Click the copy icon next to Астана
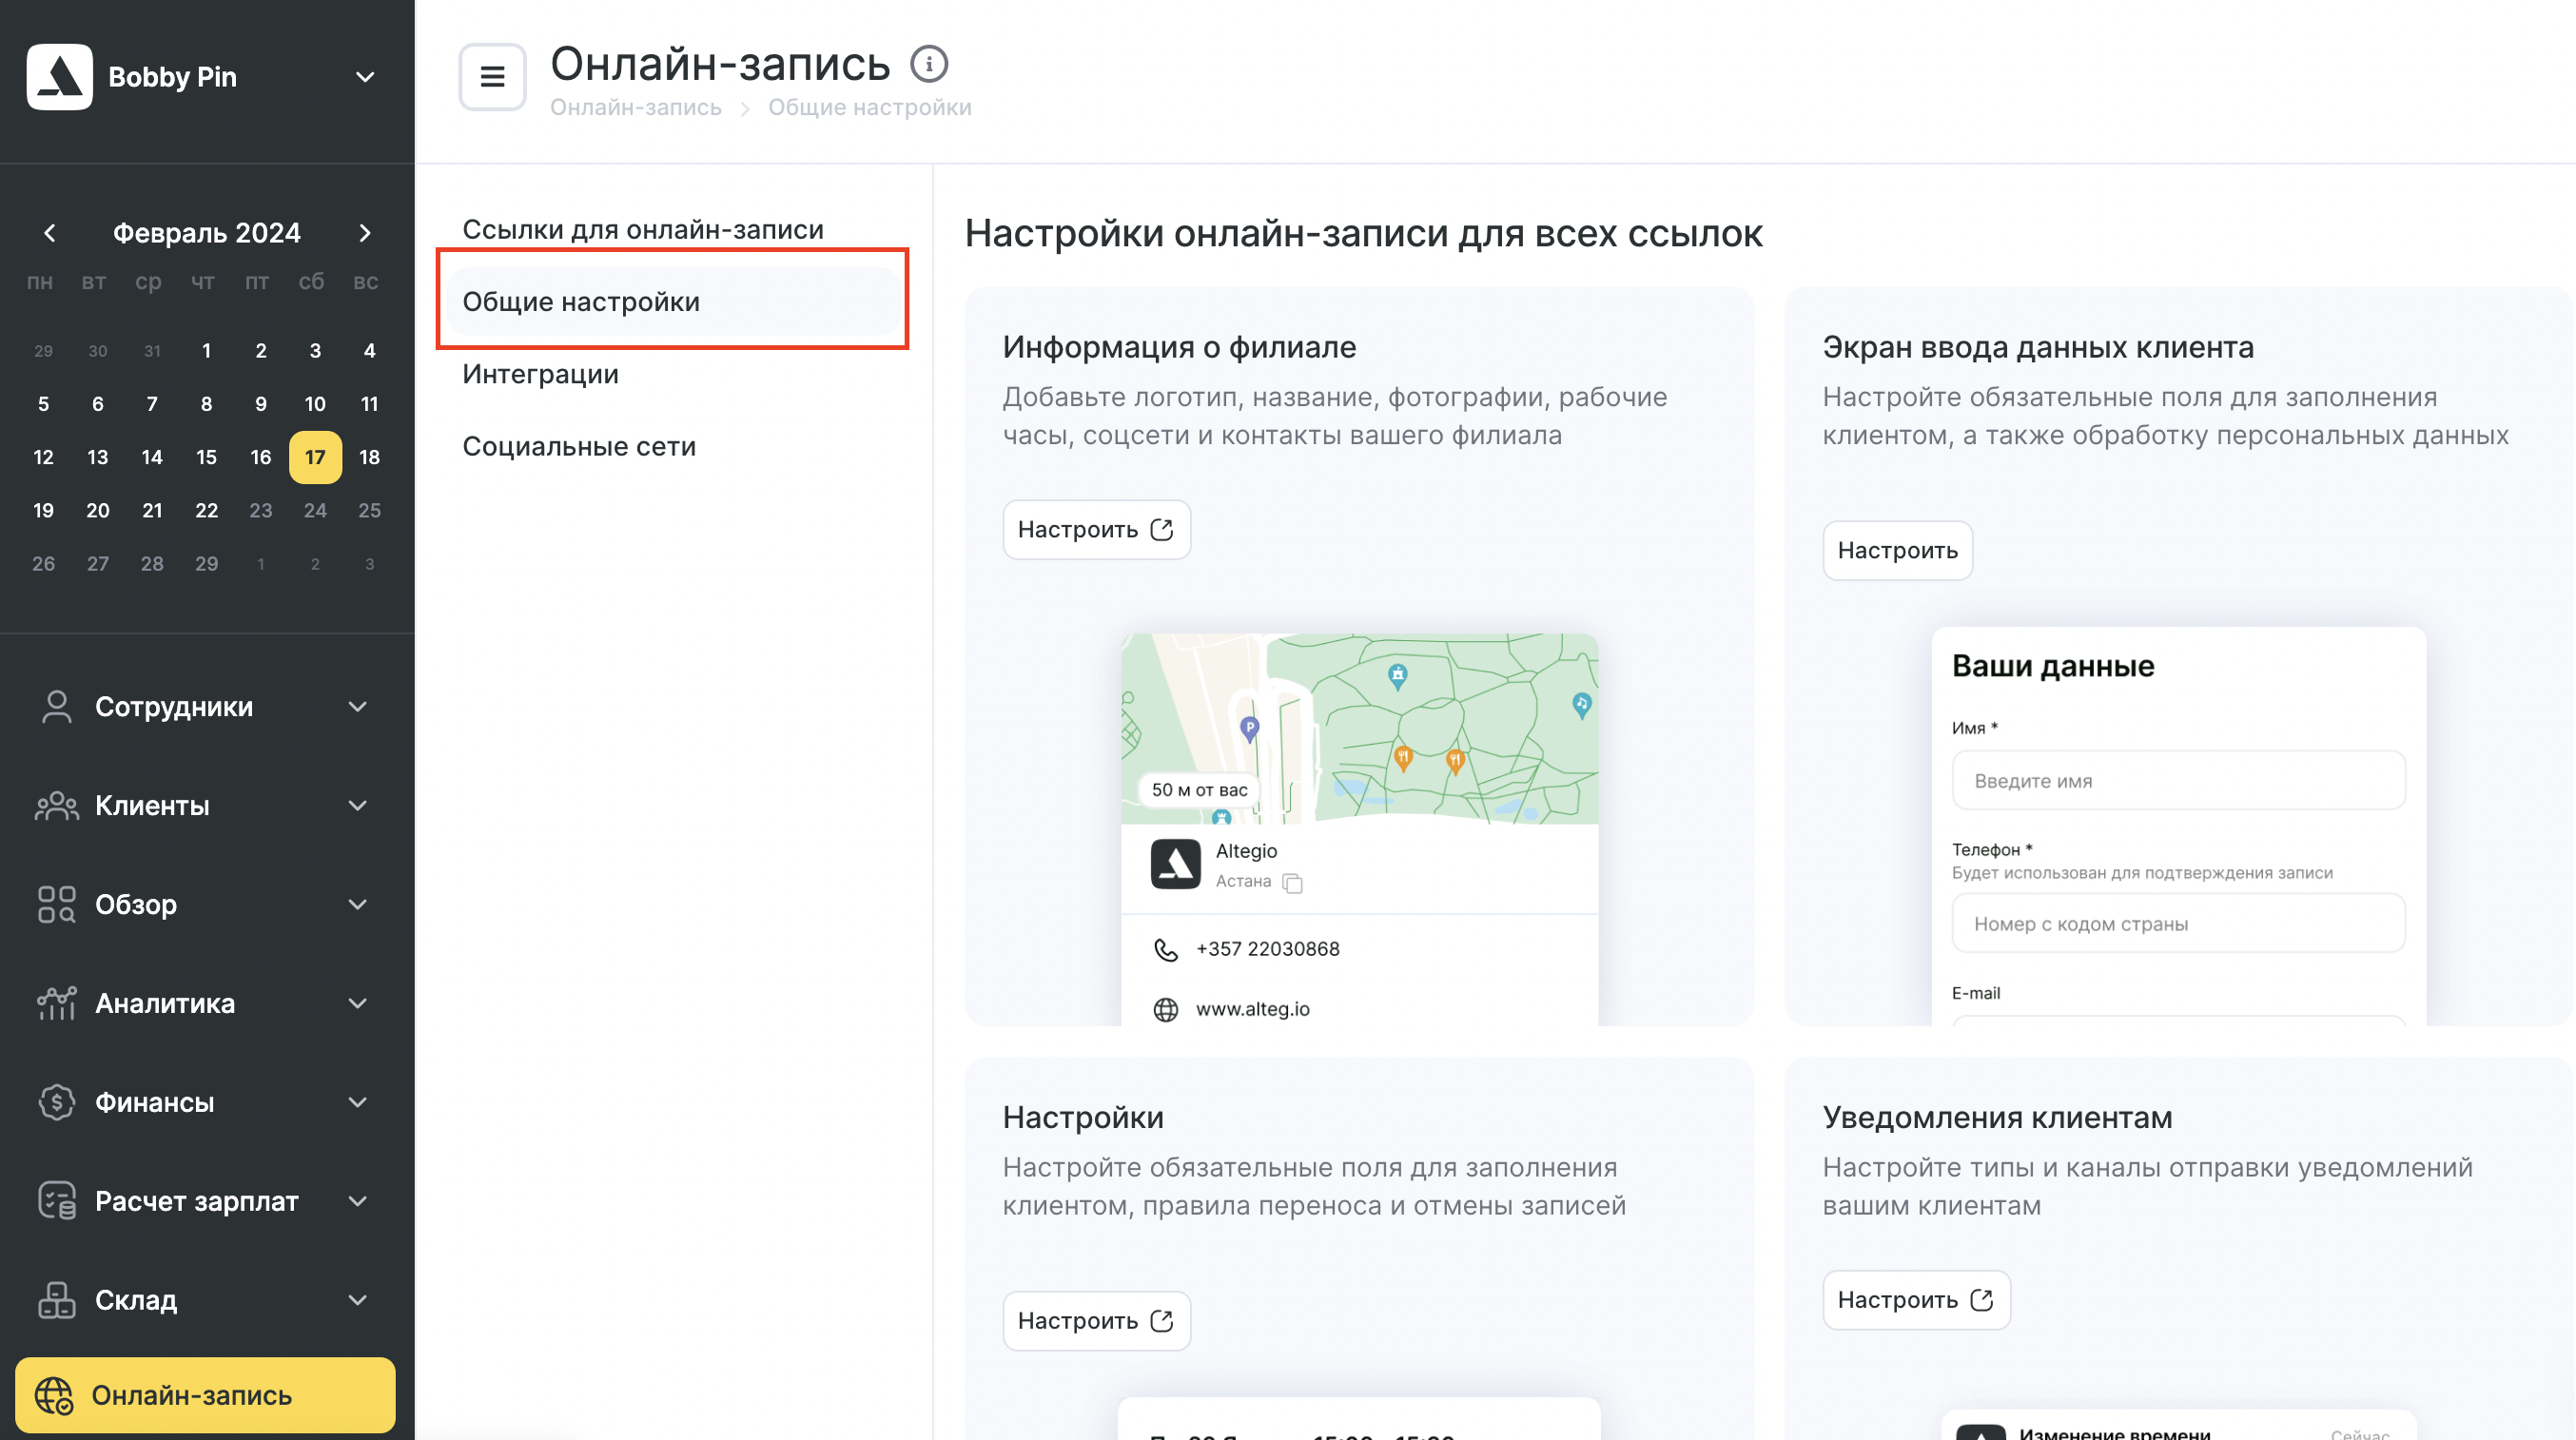2576x1440 pixels. click(1292, 883)
